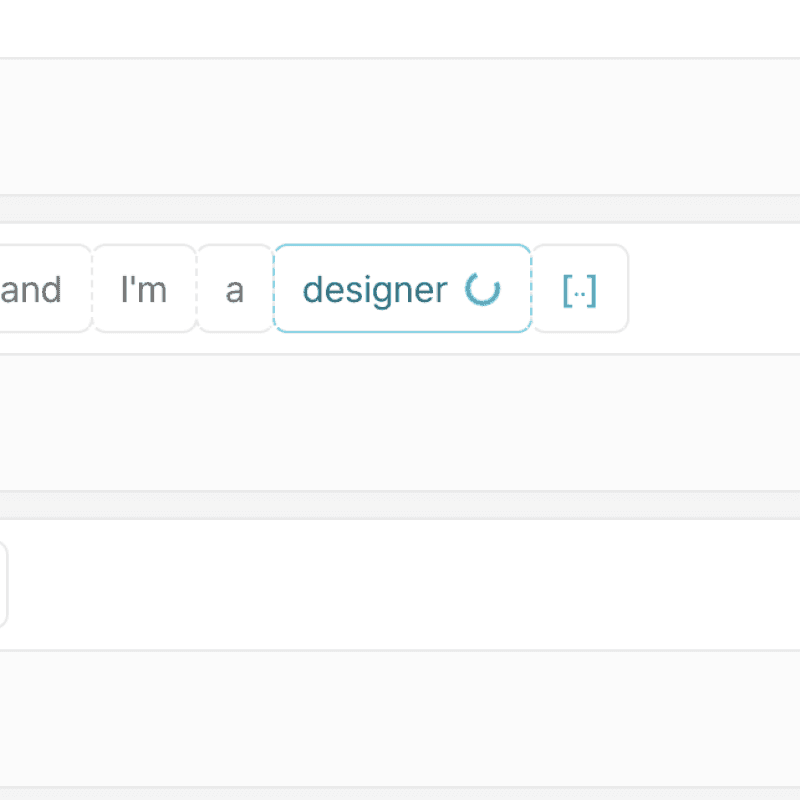Click the gray panel below the word chips

(400, 422)
